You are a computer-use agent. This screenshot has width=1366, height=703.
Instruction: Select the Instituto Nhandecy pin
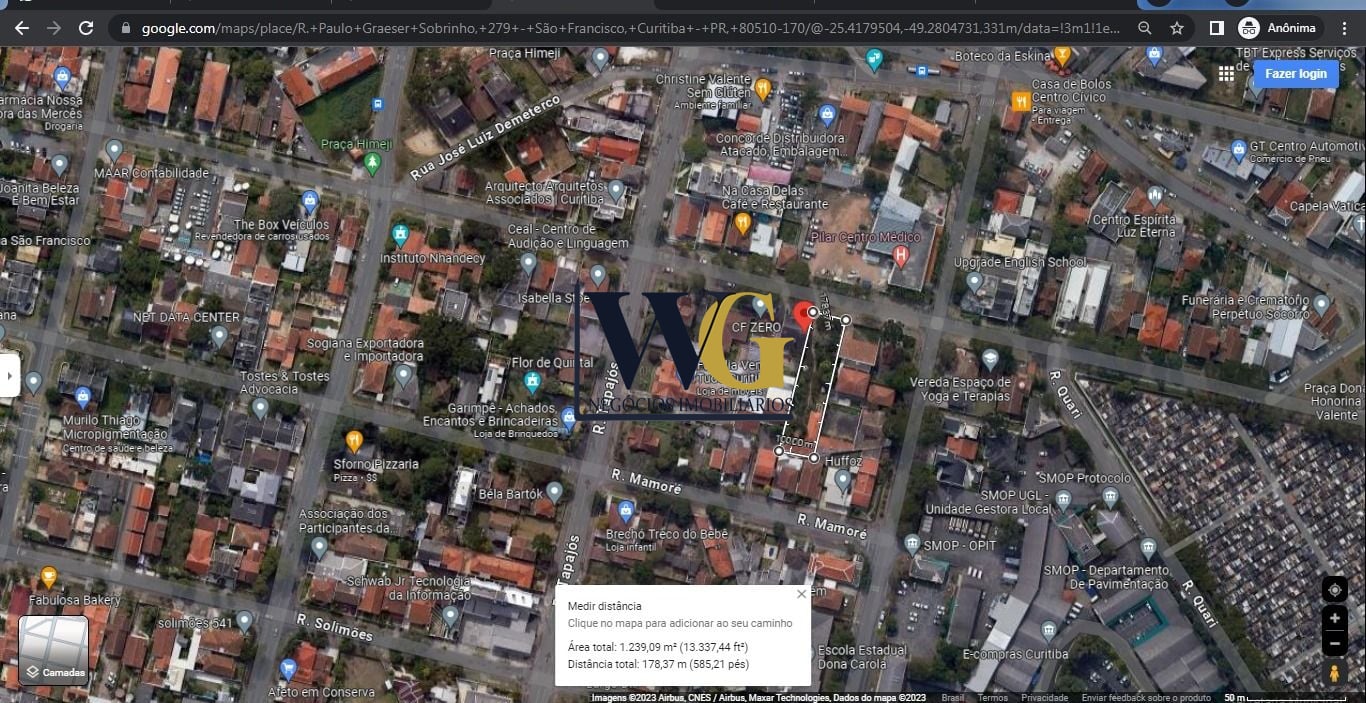(401, 235)
